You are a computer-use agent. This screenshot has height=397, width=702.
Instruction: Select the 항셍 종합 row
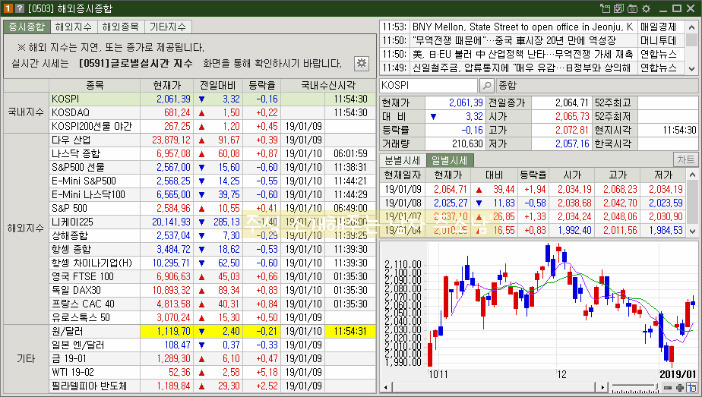pyautogui.click(x=212, y=249)
